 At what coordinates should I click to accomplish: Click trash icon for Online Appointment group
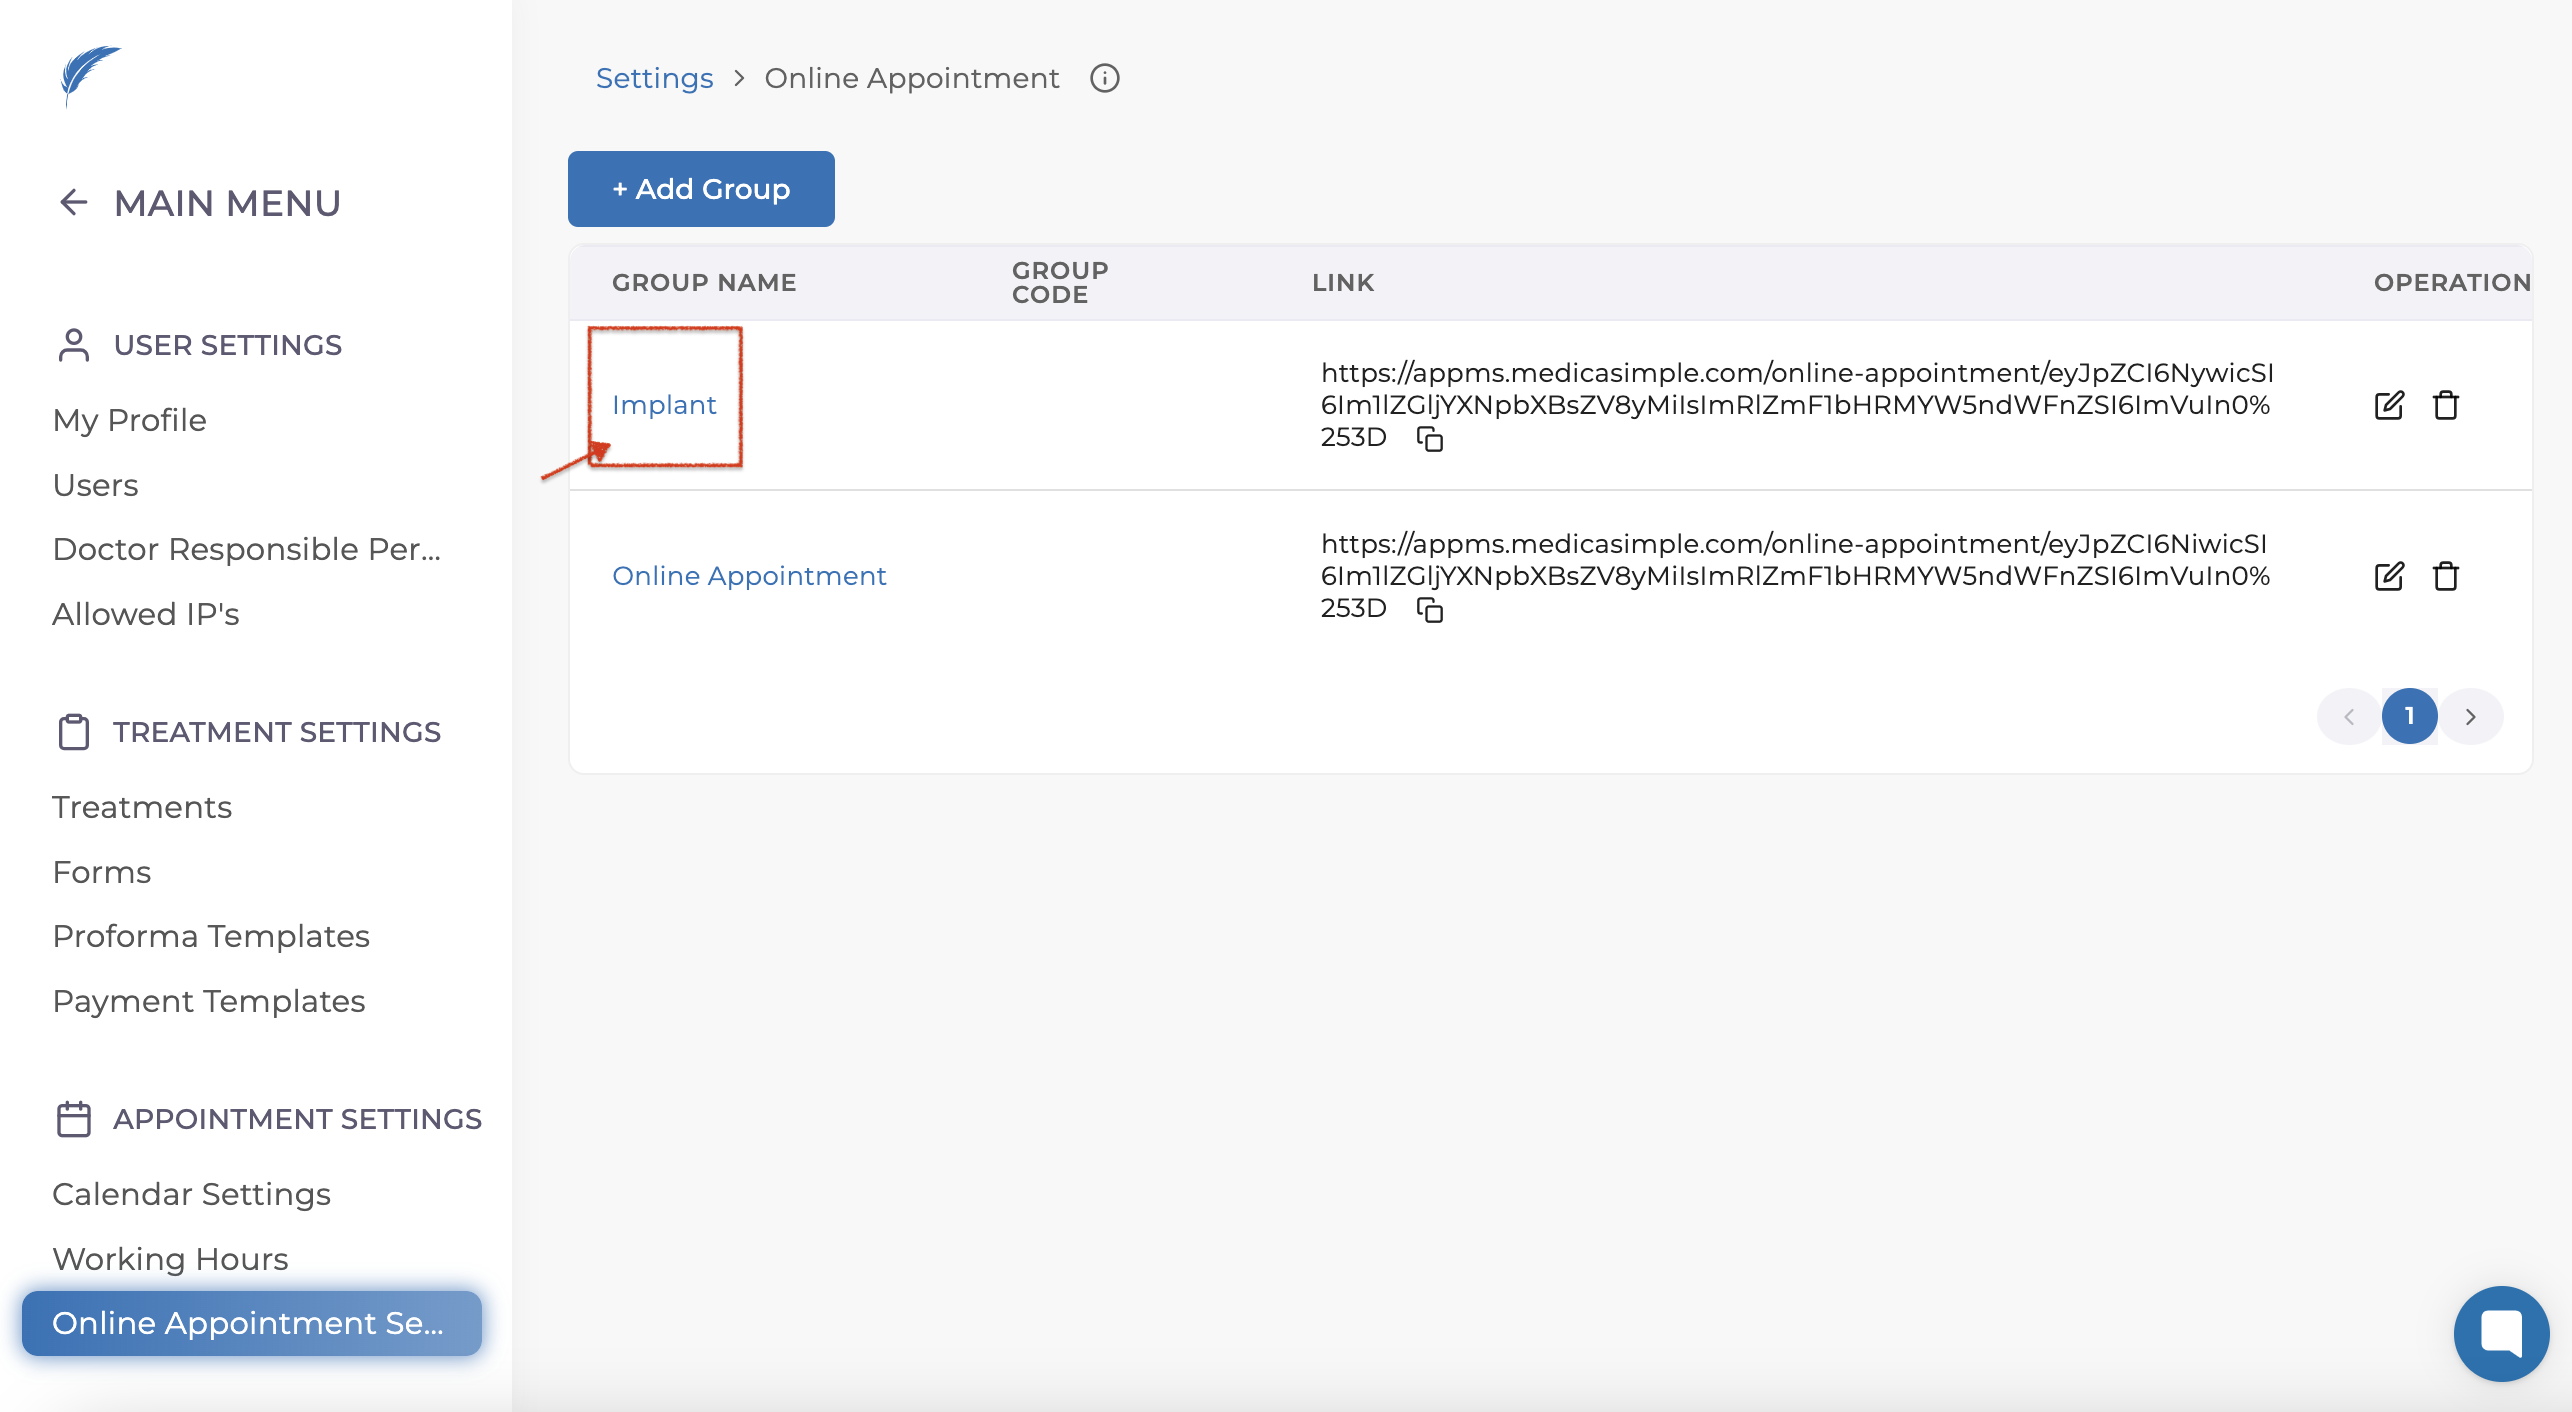tap(2445, 576)
